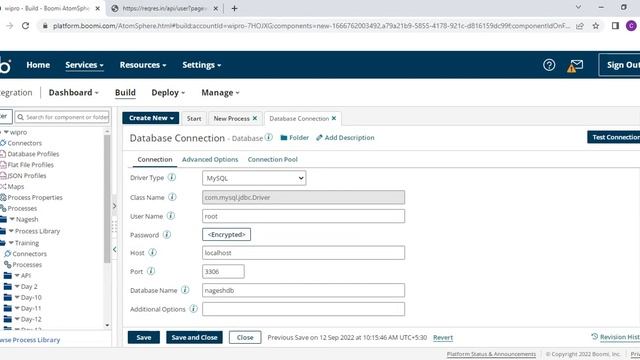The image size is (640, 360).
Task: Collapse the left panel with arrow handle
Action: click(115, 249)
